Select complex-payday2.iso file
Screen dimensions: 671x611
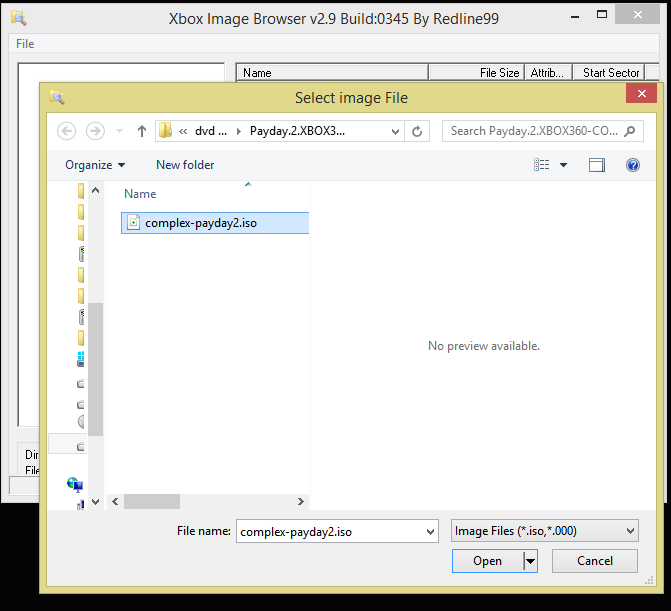pyautogui.click(x=200, y=223)
